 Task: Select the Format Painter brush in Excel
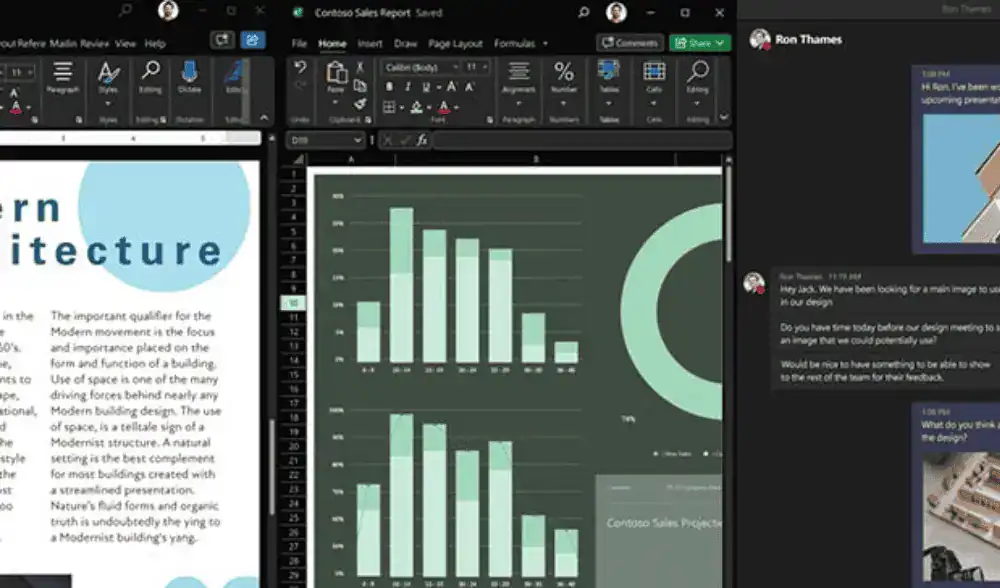click(x=360, y=103)
